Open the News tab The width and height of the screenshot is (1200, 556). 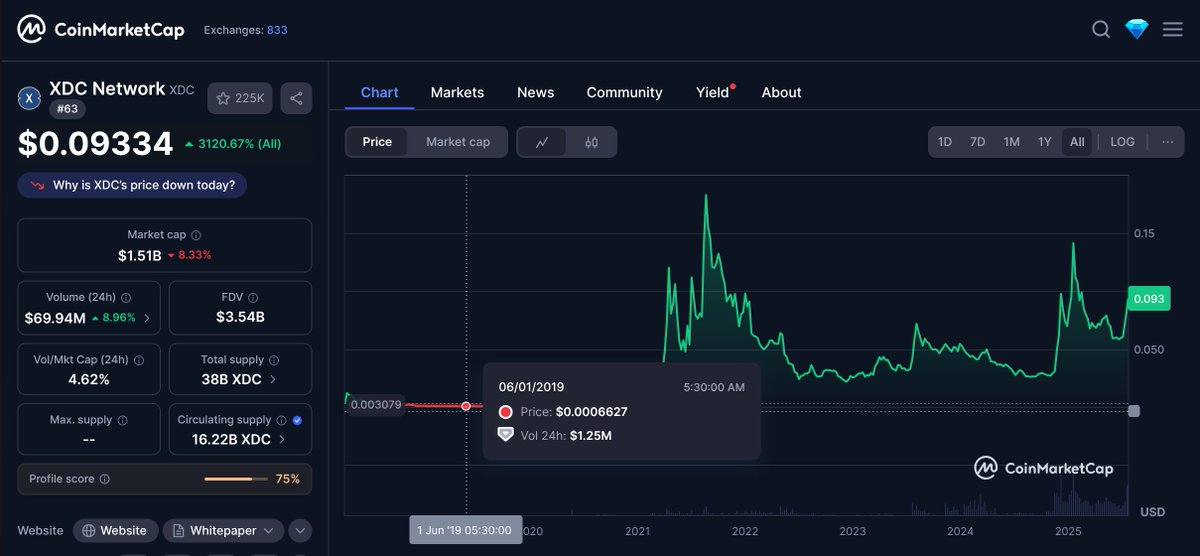tap(535, 92)
